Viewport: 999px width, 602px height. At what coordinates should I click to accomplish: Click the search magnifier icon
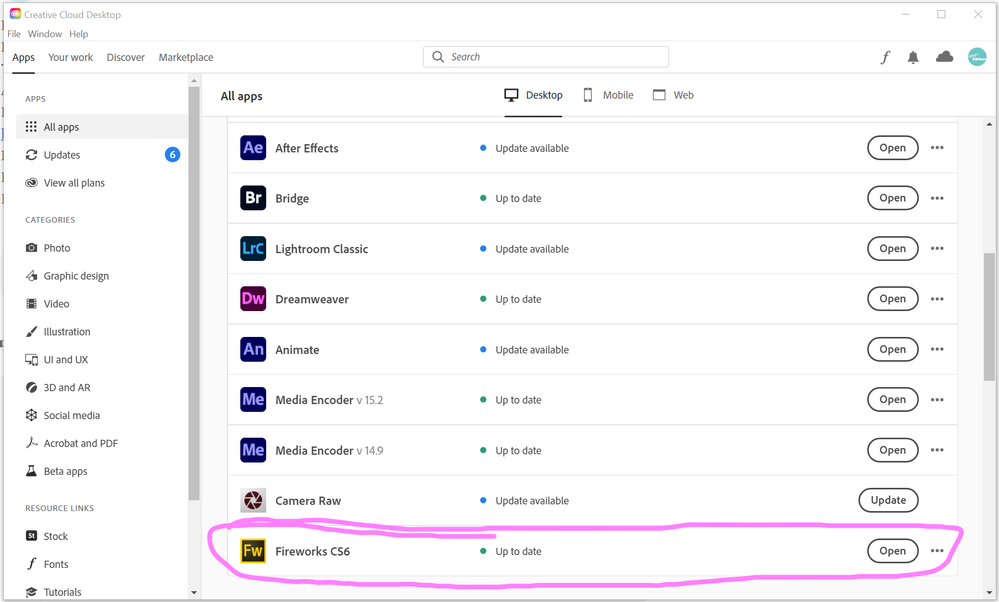438,57
